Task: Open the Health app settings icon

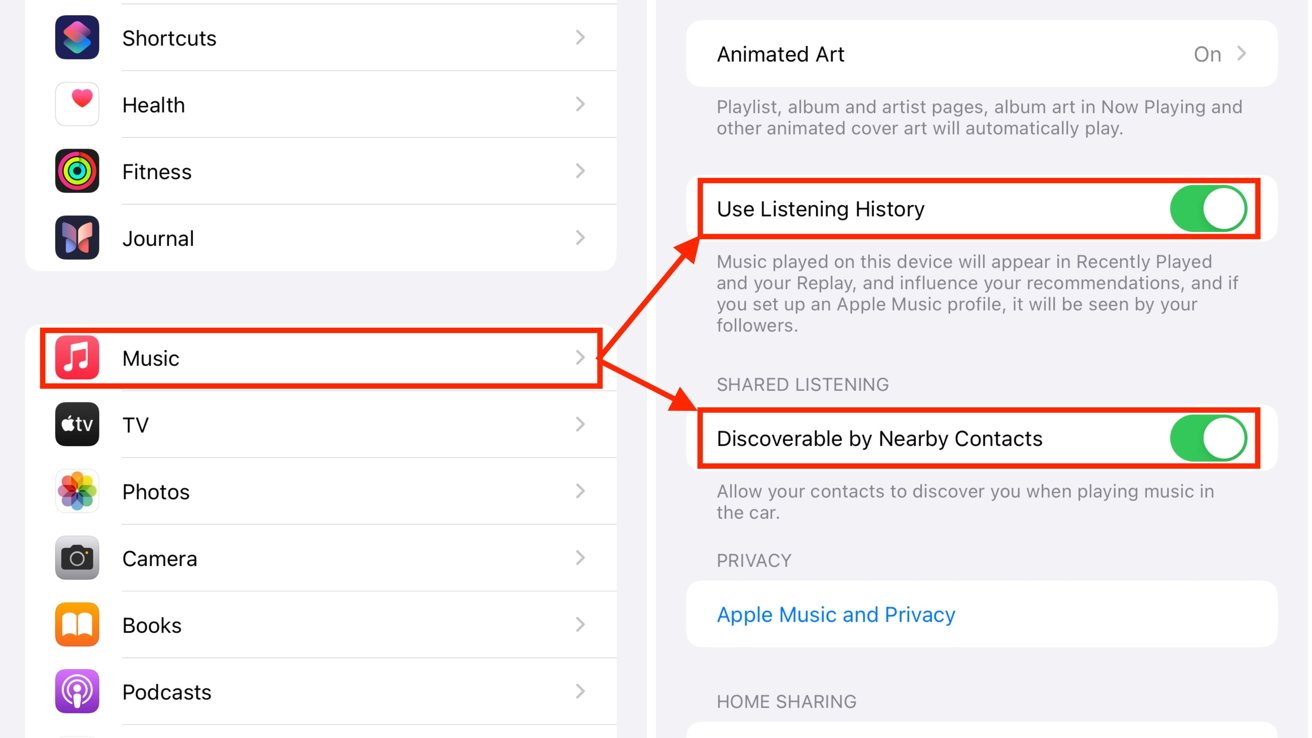Action: point(77,104)
